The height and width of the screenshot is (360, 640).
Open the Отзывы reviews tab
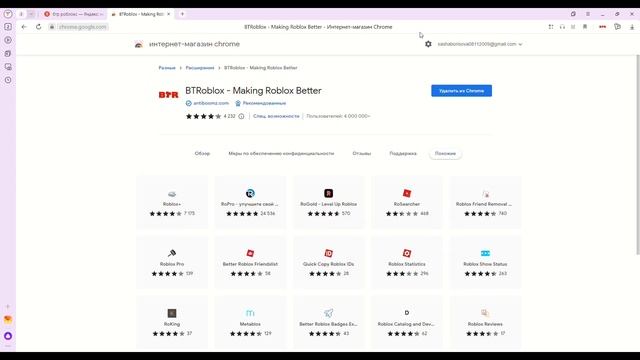[362, 153]
